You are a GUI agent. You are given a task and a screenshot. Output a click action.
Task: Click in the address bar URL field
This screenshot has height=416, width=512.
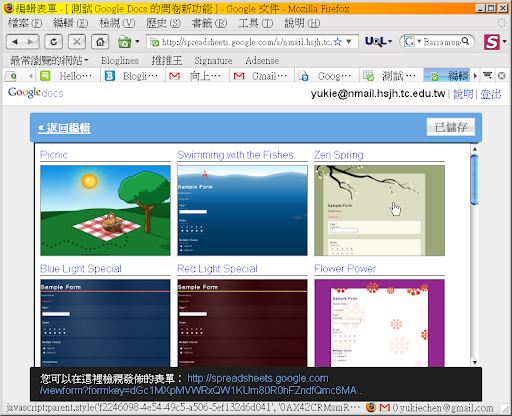[247, 42]
